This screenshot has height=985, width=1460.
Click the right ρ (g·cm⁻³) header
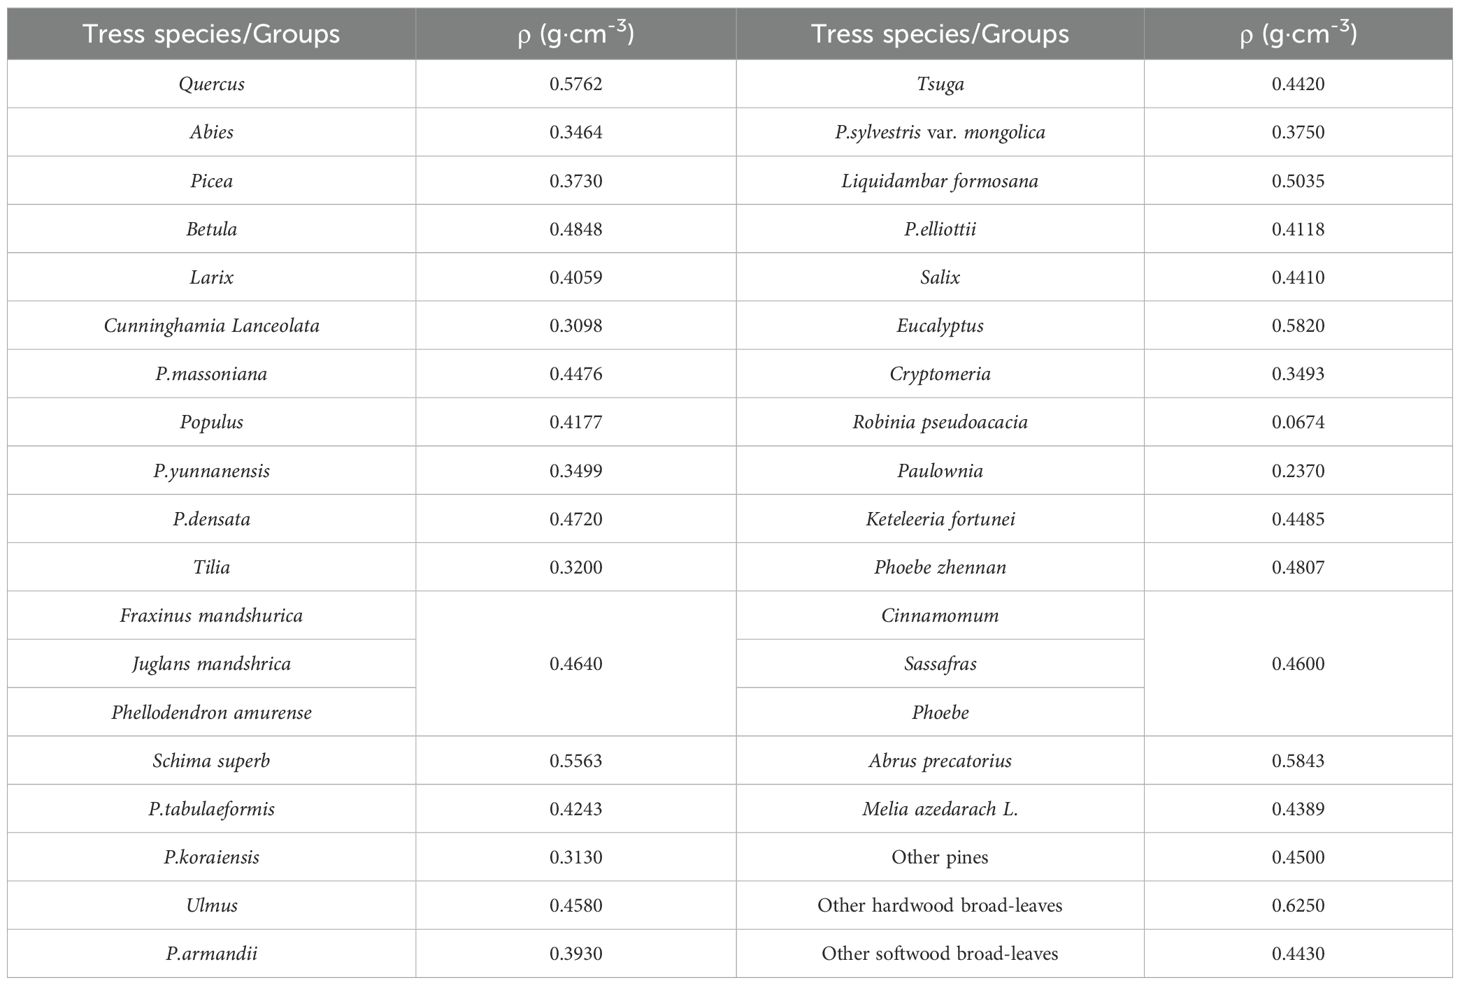pyautogui.click(x=1297, y=34)
